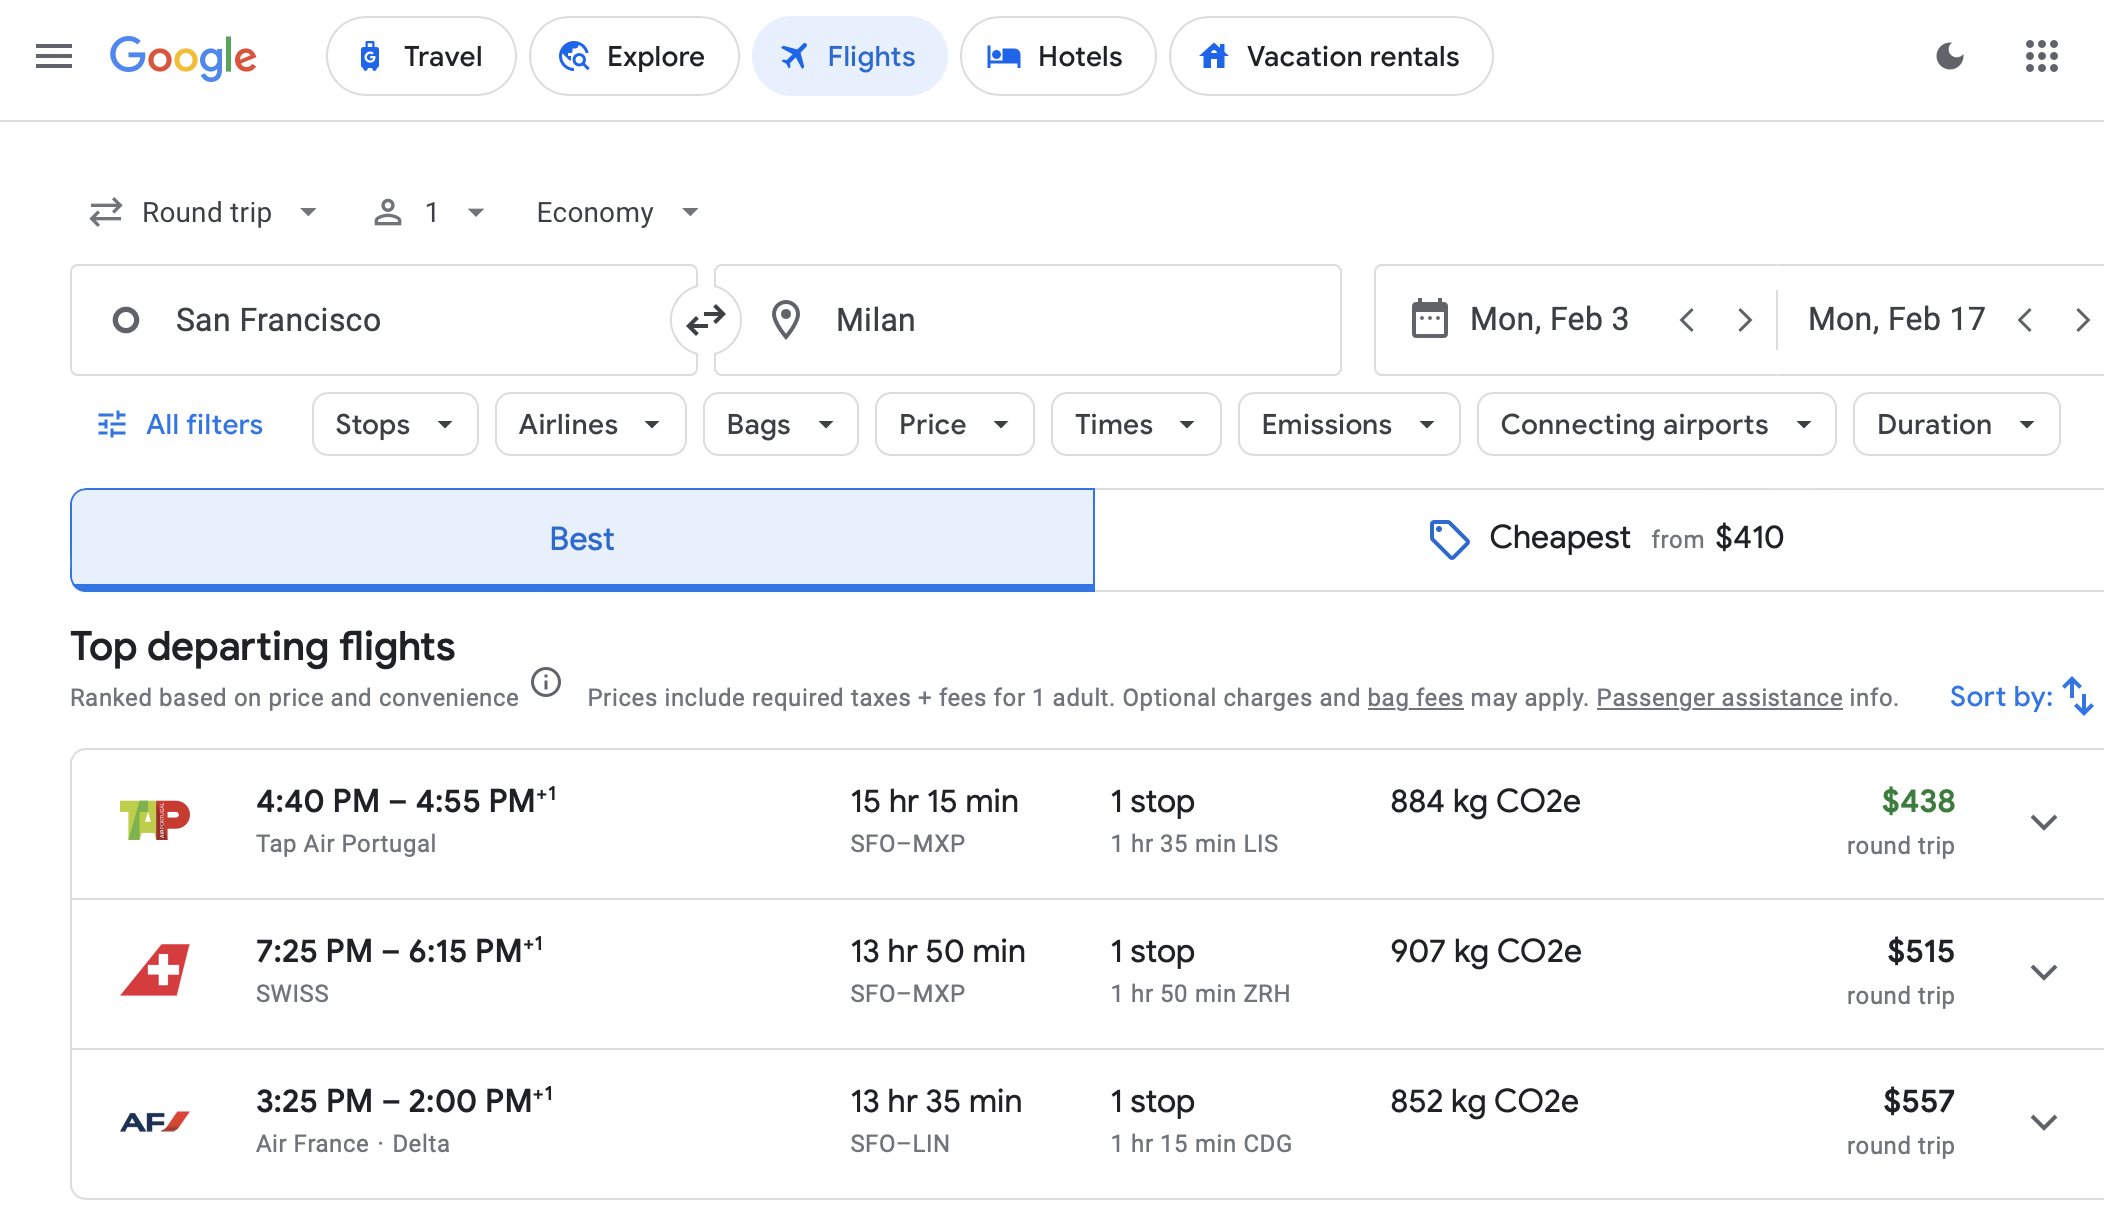Image resolution: width=2104 pixels, height=1220 pixels.
Task: Click the 852 kg CO2e emissions value
Action: pos(1484,1101)
